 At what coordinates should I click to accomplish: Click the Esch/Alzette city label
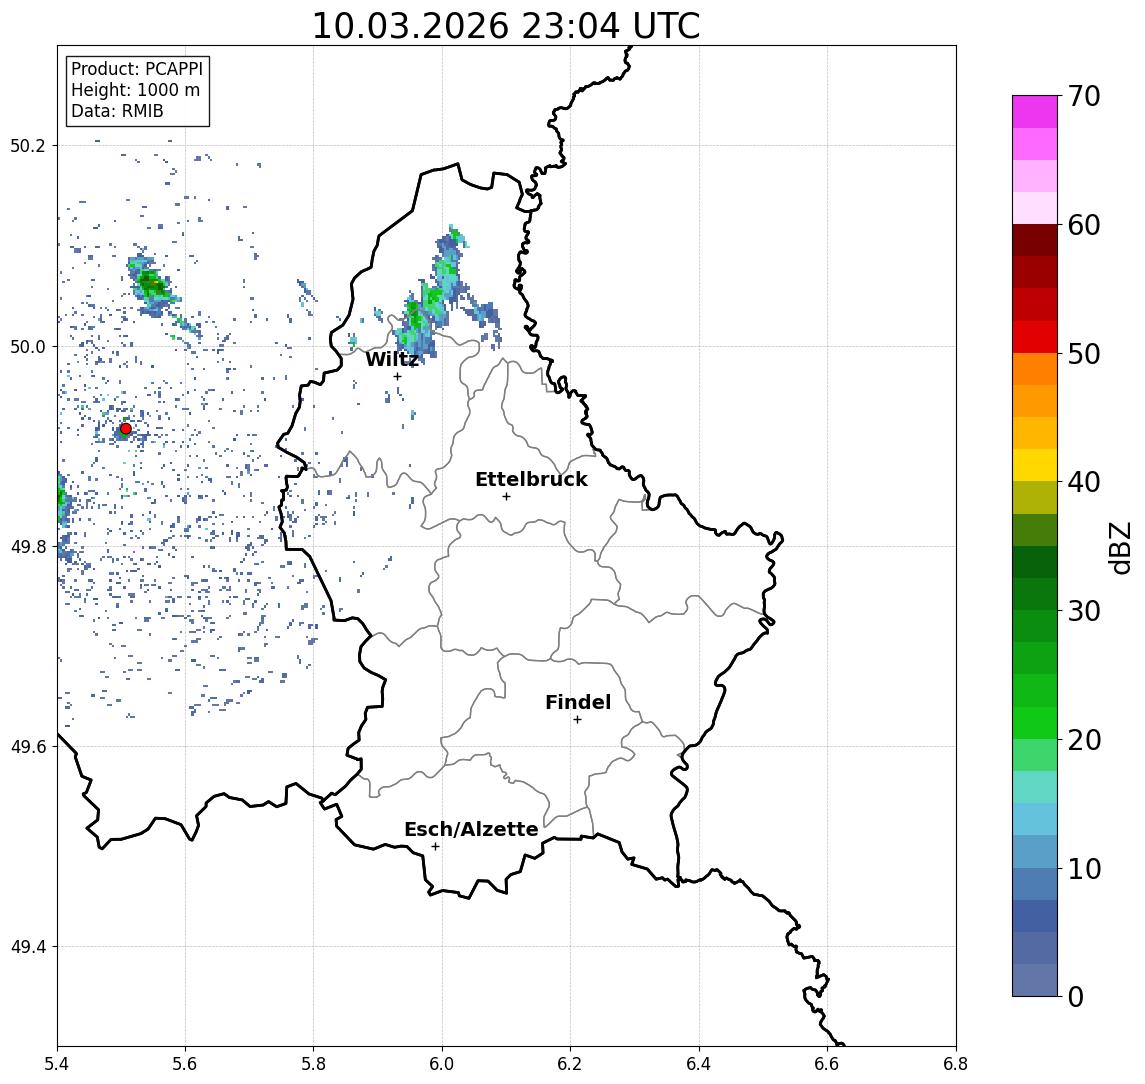click(471, 829)
